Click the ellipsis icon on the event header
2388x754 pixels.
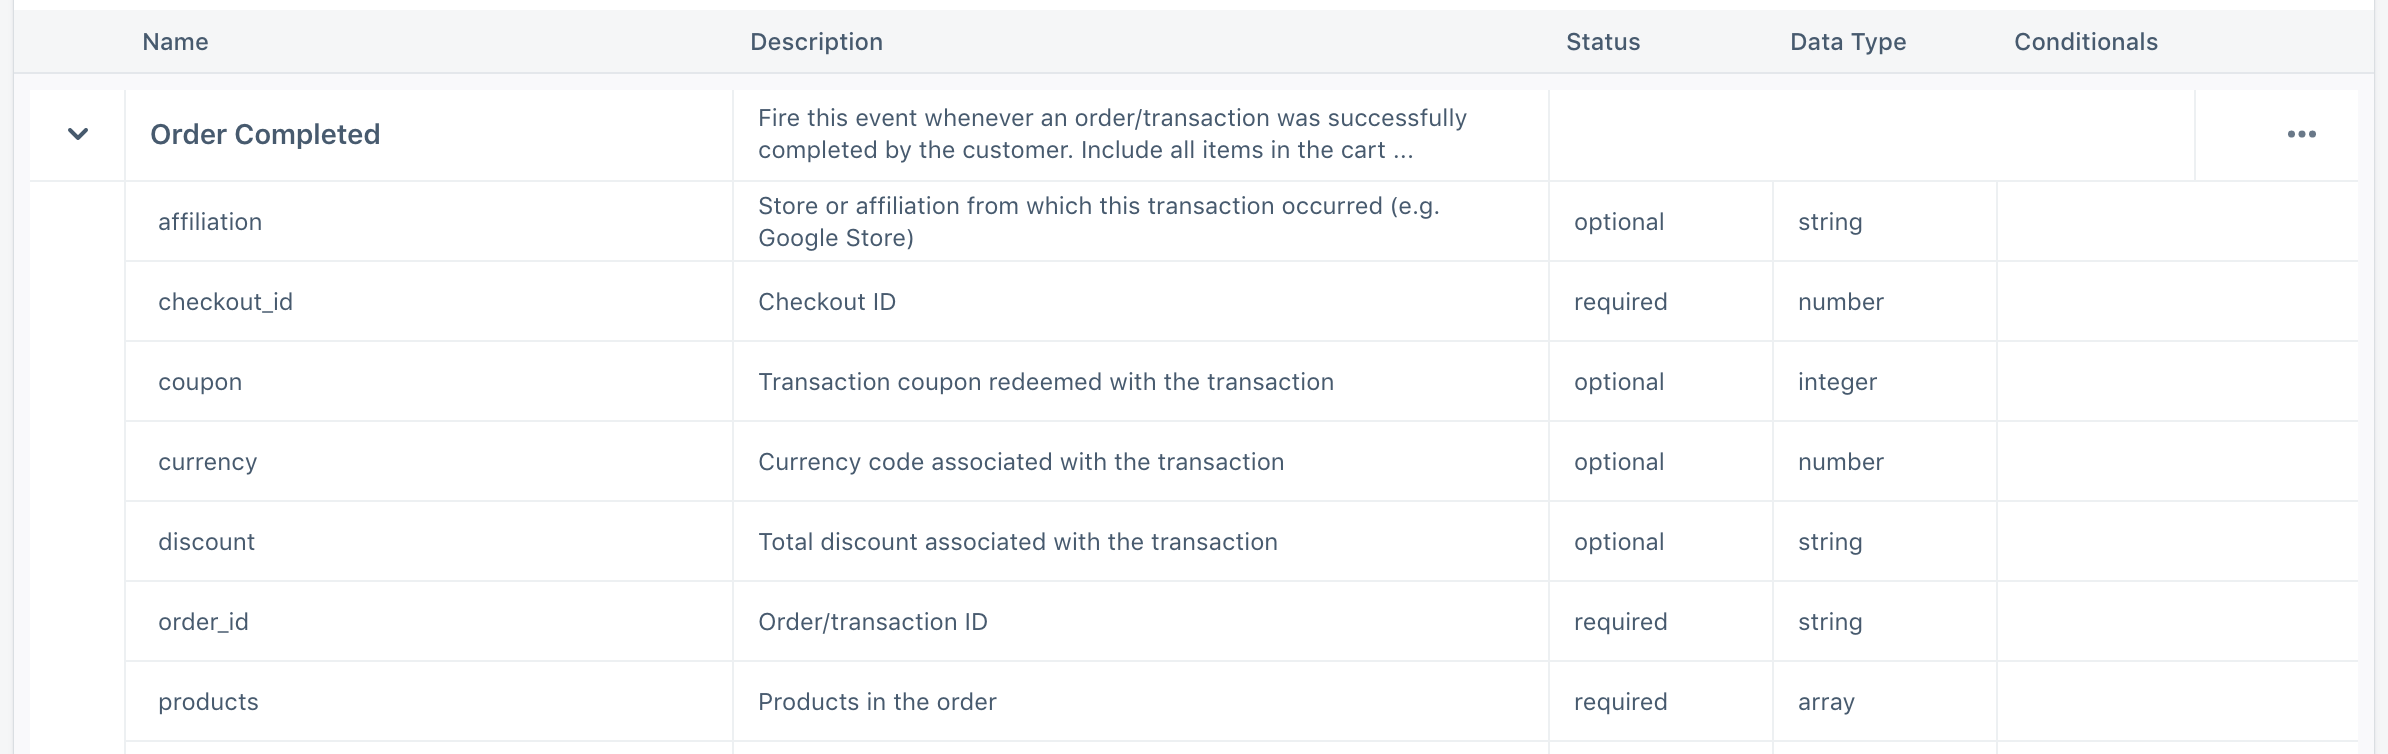pyautogui.click(x=2301, y=133)
